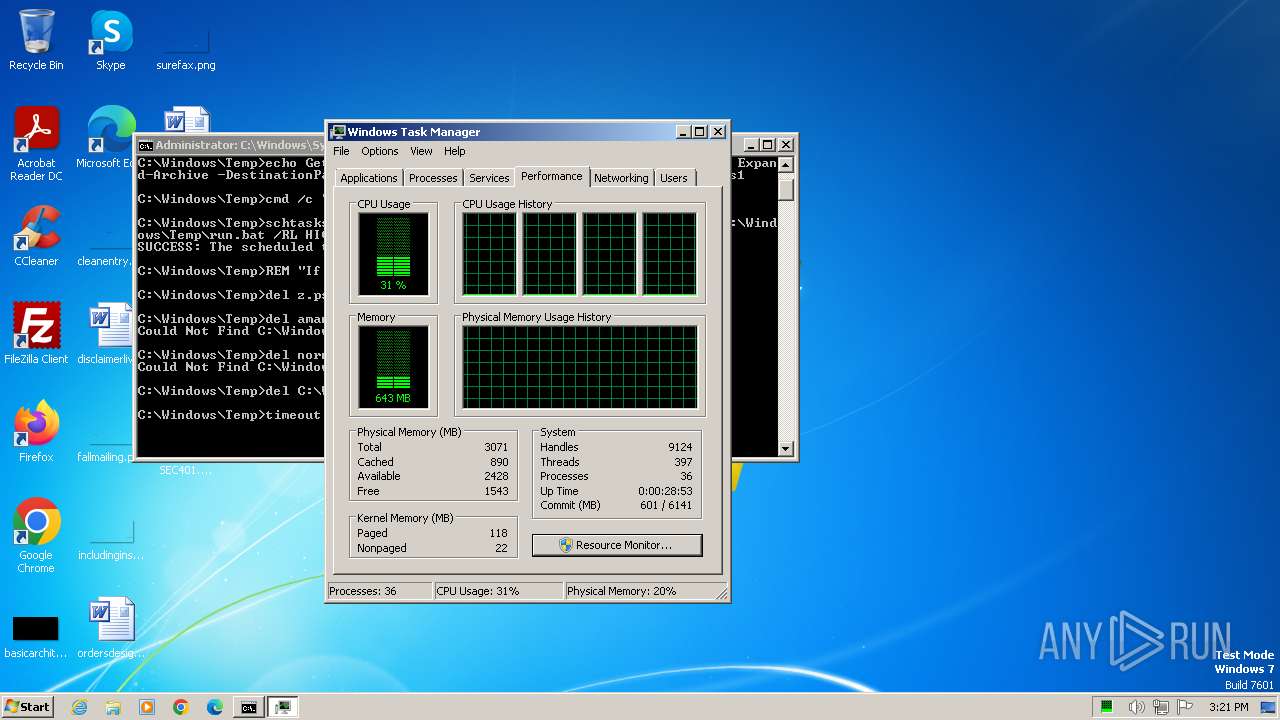1280x720 pixels.
Task: Click Command Prompt scrollbar down arrow
Action: tap(786, 449)
